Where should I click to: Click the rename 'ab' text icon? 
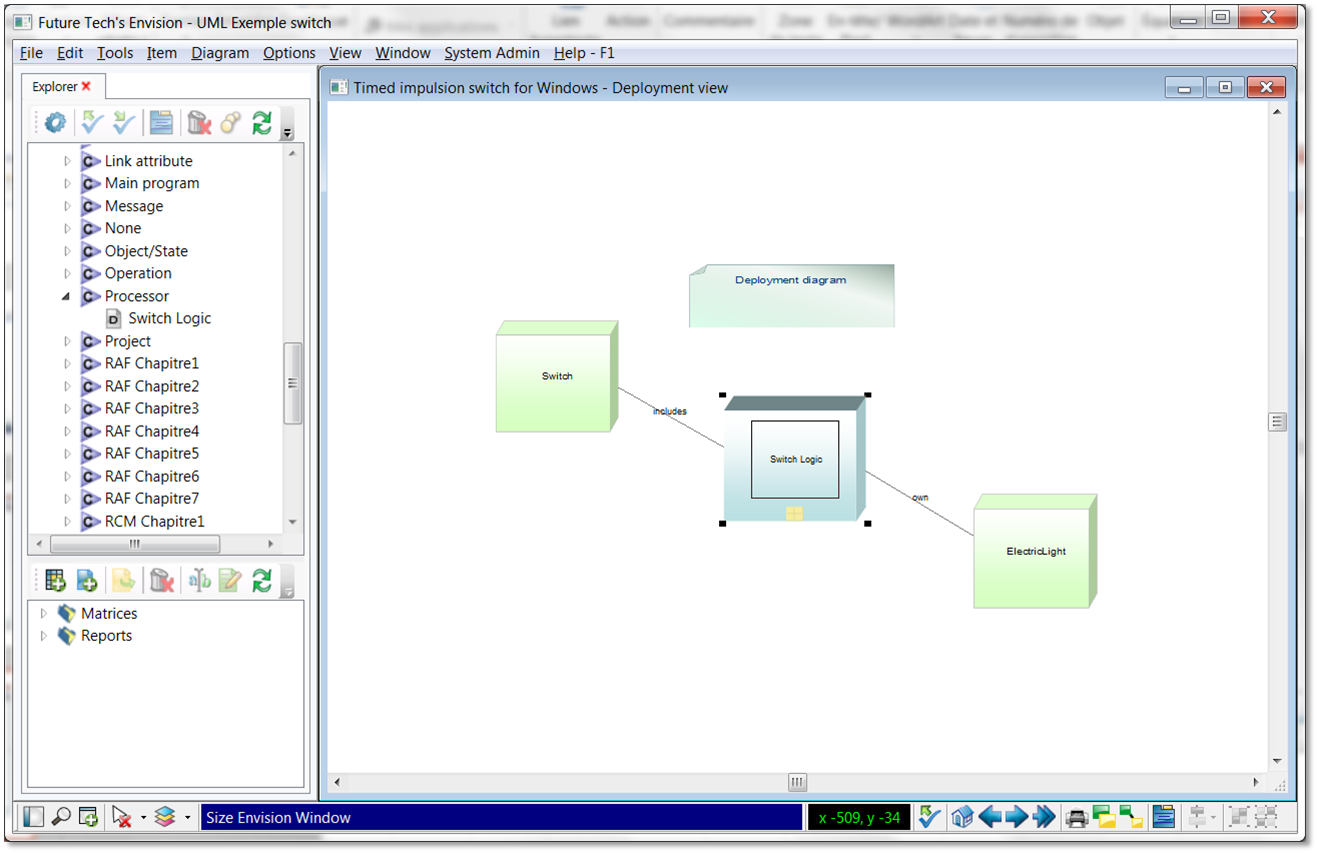point(199,581)
